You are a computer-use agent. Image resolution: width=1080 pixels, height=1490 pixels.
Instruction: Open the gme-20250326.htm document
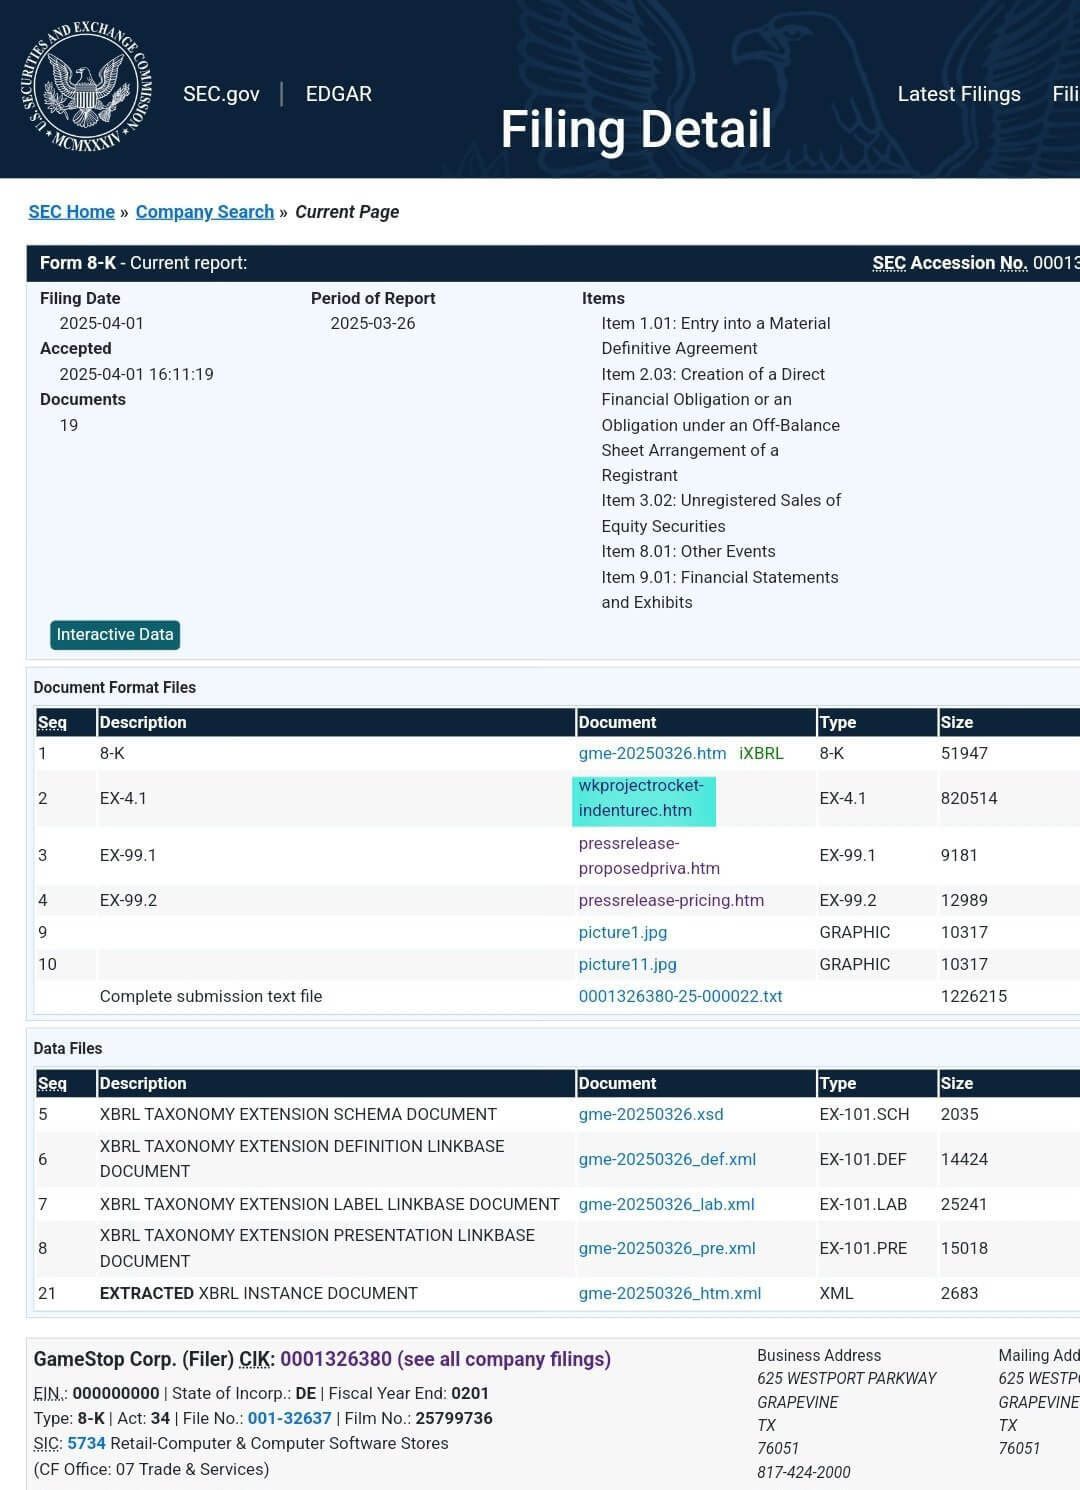[652, 754]
